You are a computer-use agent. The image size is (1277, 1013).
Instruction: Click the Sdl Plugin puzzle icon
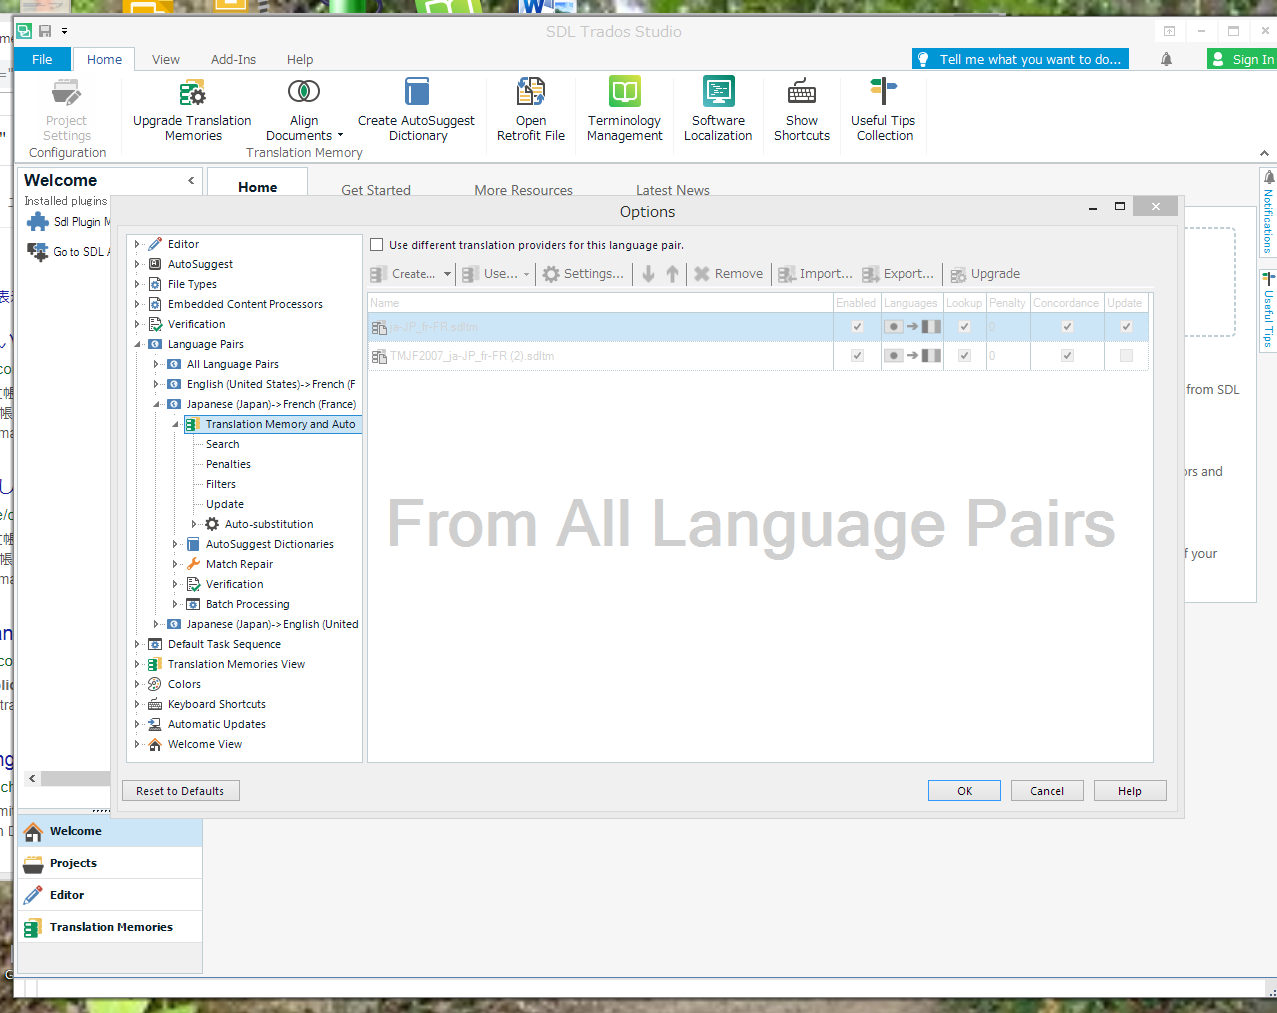[38, 222]
